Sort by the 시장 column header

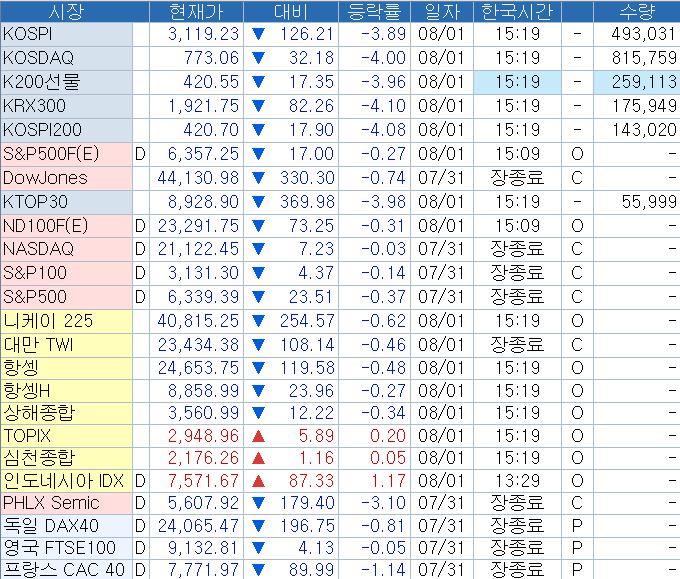66,11
